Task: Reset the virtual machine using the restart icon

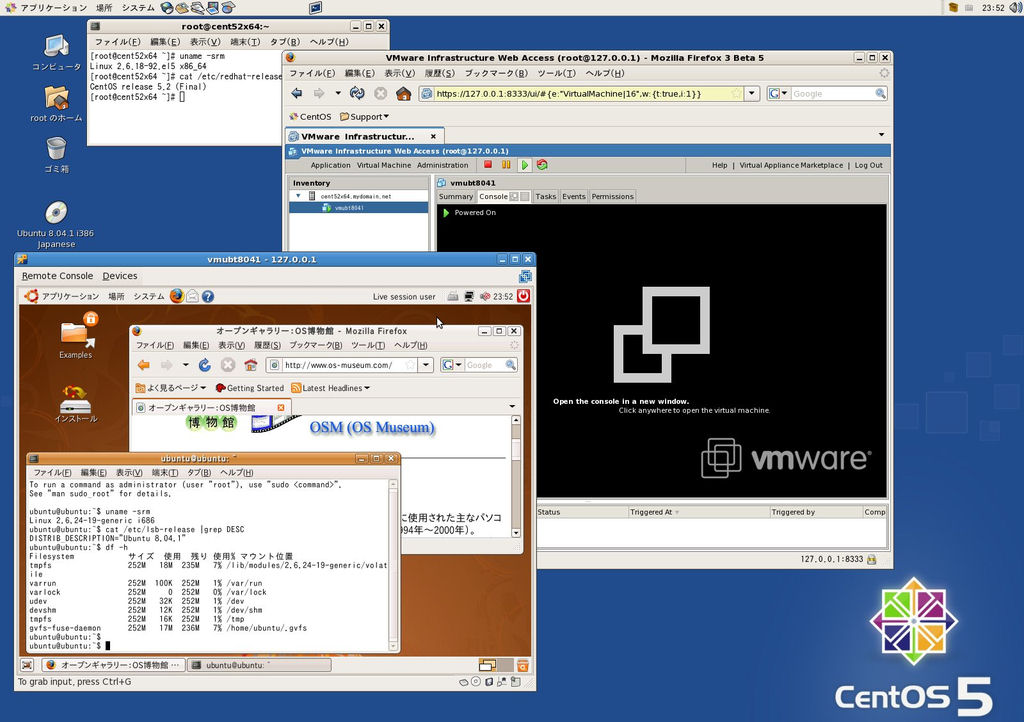Action: click(542, 165)
